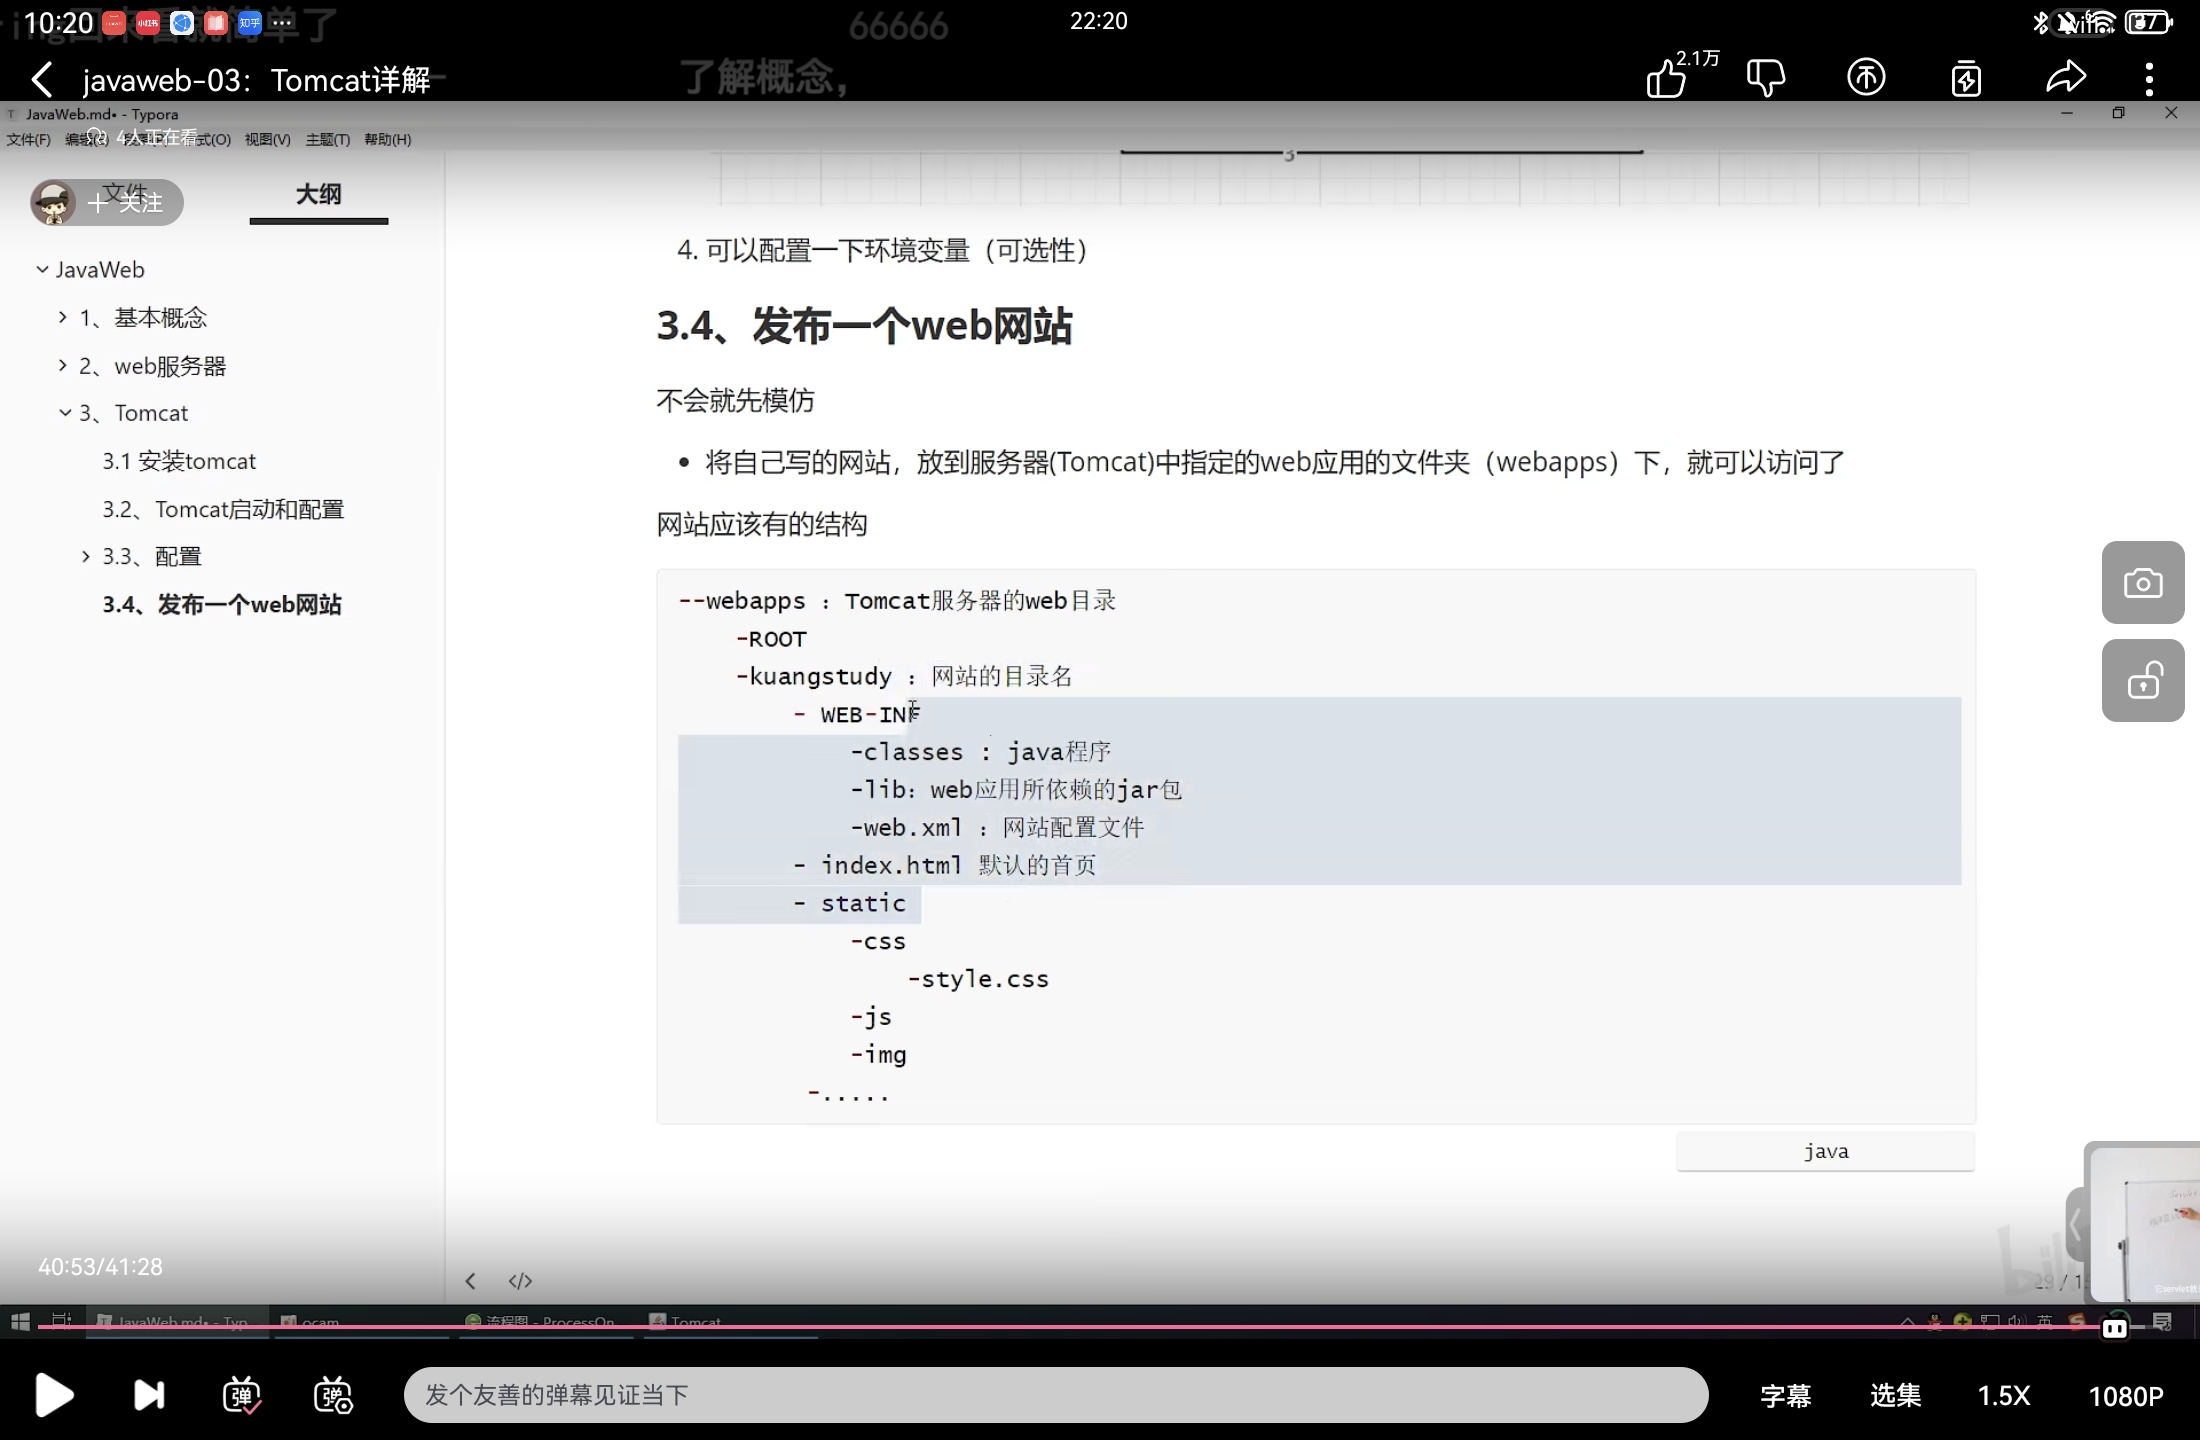The height and width of the screenshot is (1440, 2200).
Task: Follow the uploader with +关注 button
Action: (126, 203)
